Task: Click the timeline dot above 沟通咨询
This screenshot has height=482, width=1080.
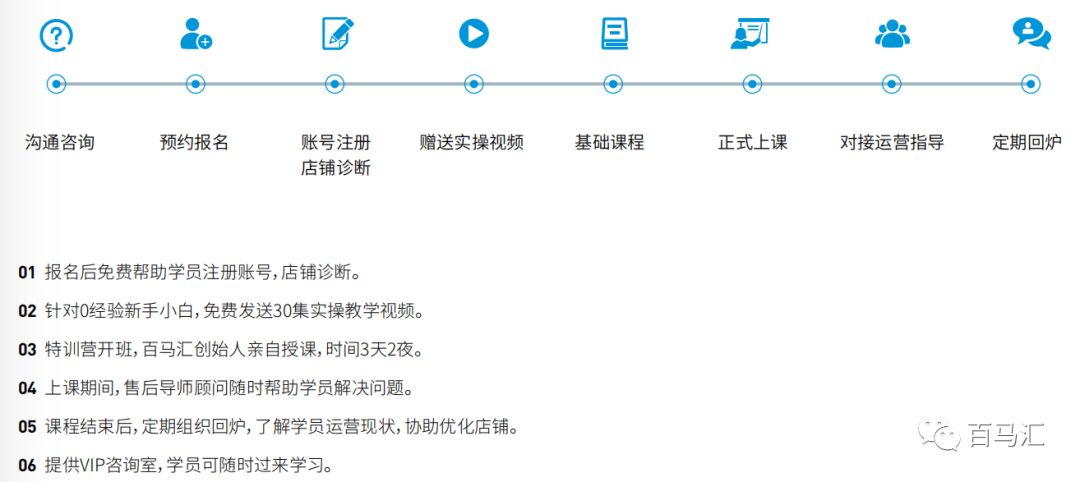Action: pyautogui.click(x=57, y=85)
